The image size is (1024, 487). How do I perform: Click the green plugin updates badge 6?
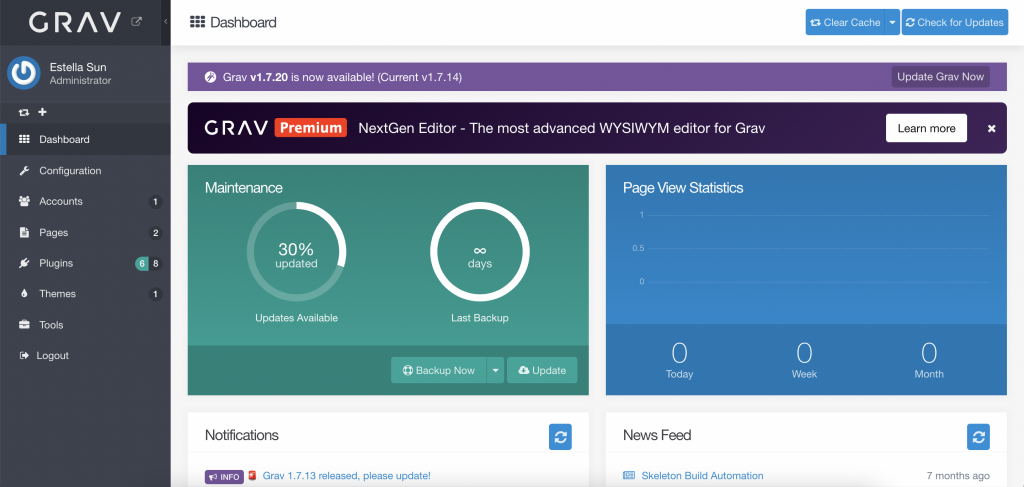pos(142,264)
